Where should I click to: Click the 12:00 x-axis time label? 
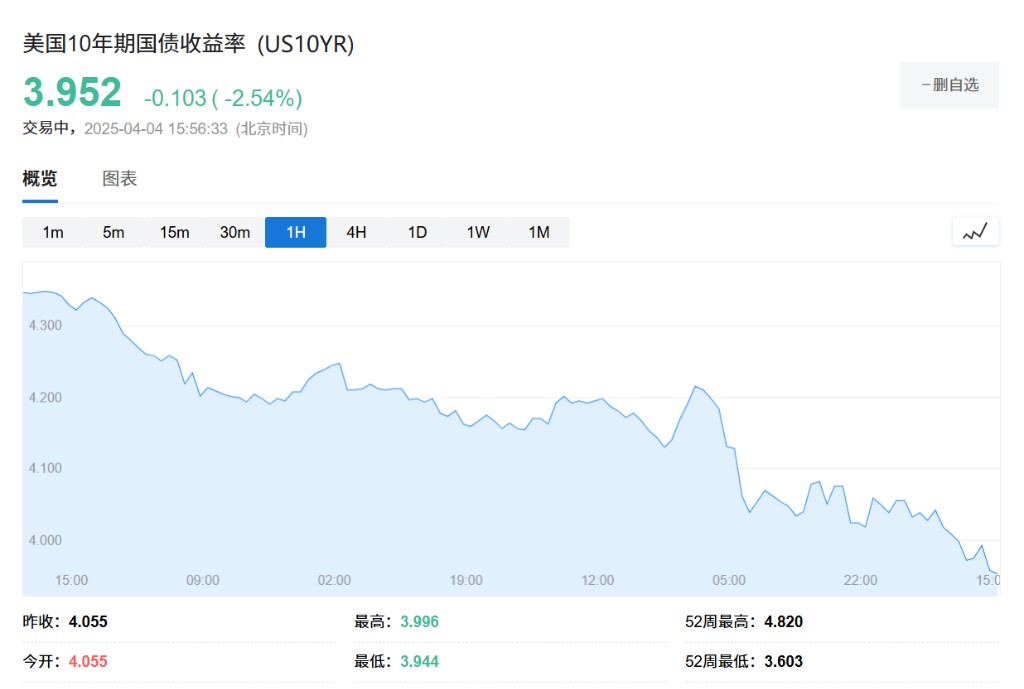598,581
